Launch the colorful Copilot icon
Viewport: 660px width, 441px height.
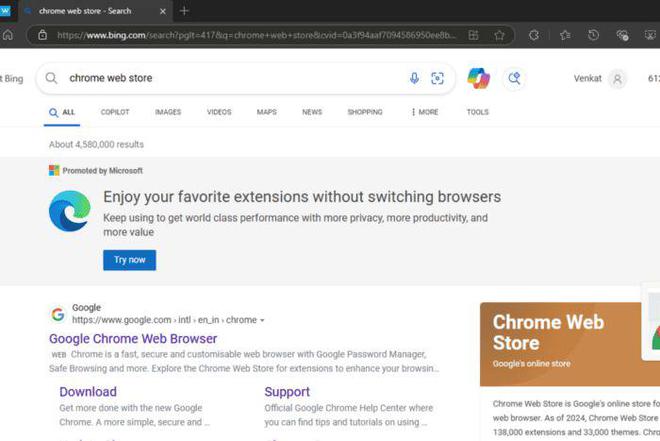point(479,78)
